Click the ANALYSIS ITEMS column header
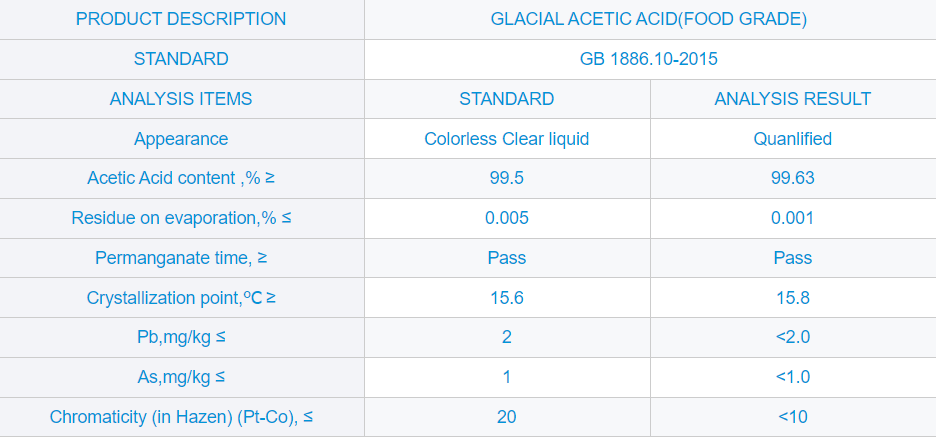Image resolution: width=936 pixels, height=437 pixels. point(181,99)
